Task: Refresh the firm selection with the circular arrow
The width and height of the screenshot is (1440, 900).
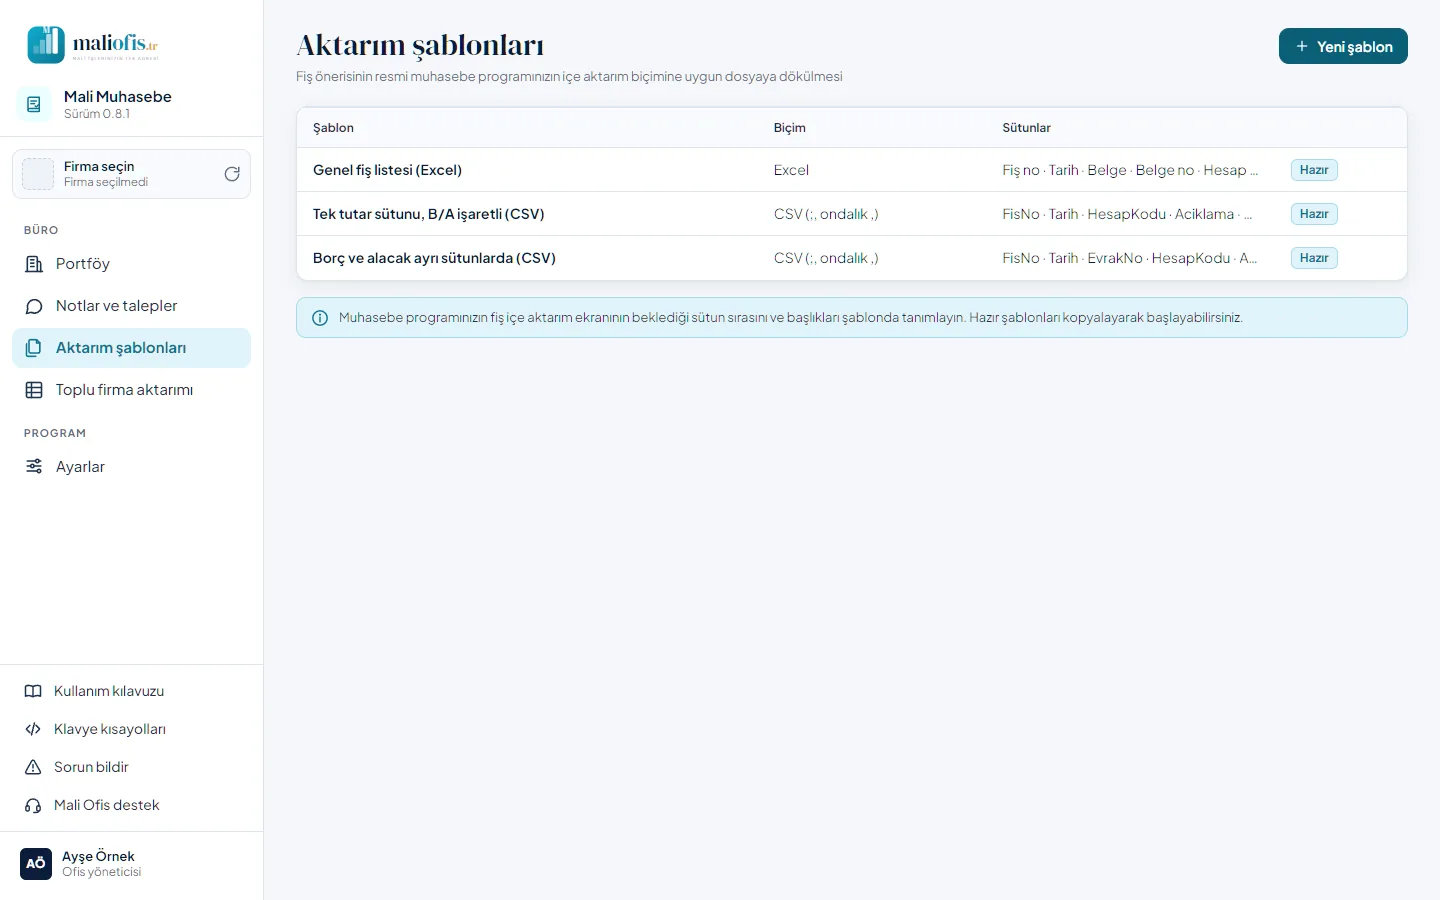Action: [x=232, y=174]
